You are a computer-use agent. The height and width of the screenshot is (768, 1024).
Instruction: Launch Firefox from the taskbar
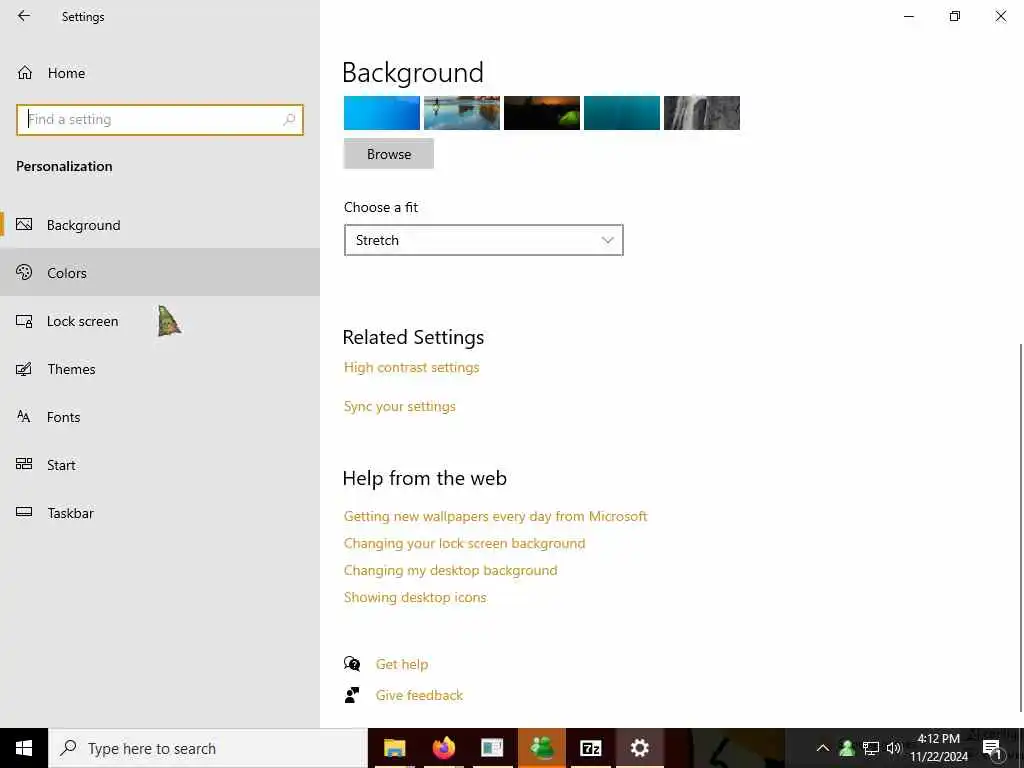(443, 748)
